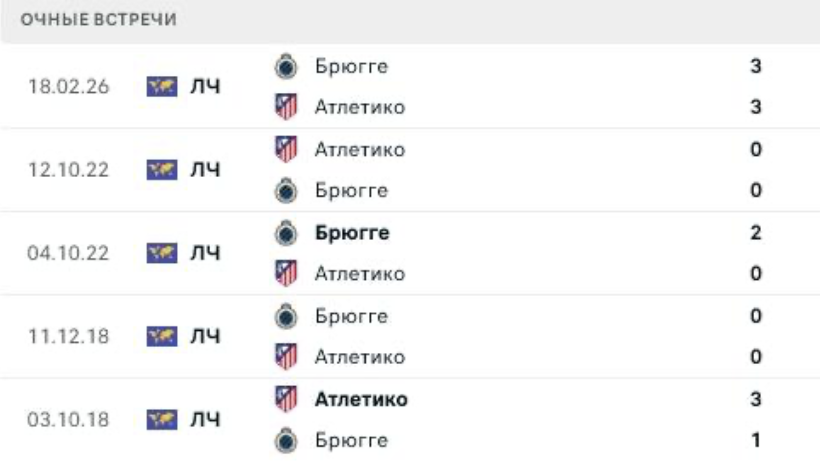The height and width of the screenshot is (470, 826).
Task: Click Атлетико crest in the 11.12.18 match
Action: tap(286, 357)
